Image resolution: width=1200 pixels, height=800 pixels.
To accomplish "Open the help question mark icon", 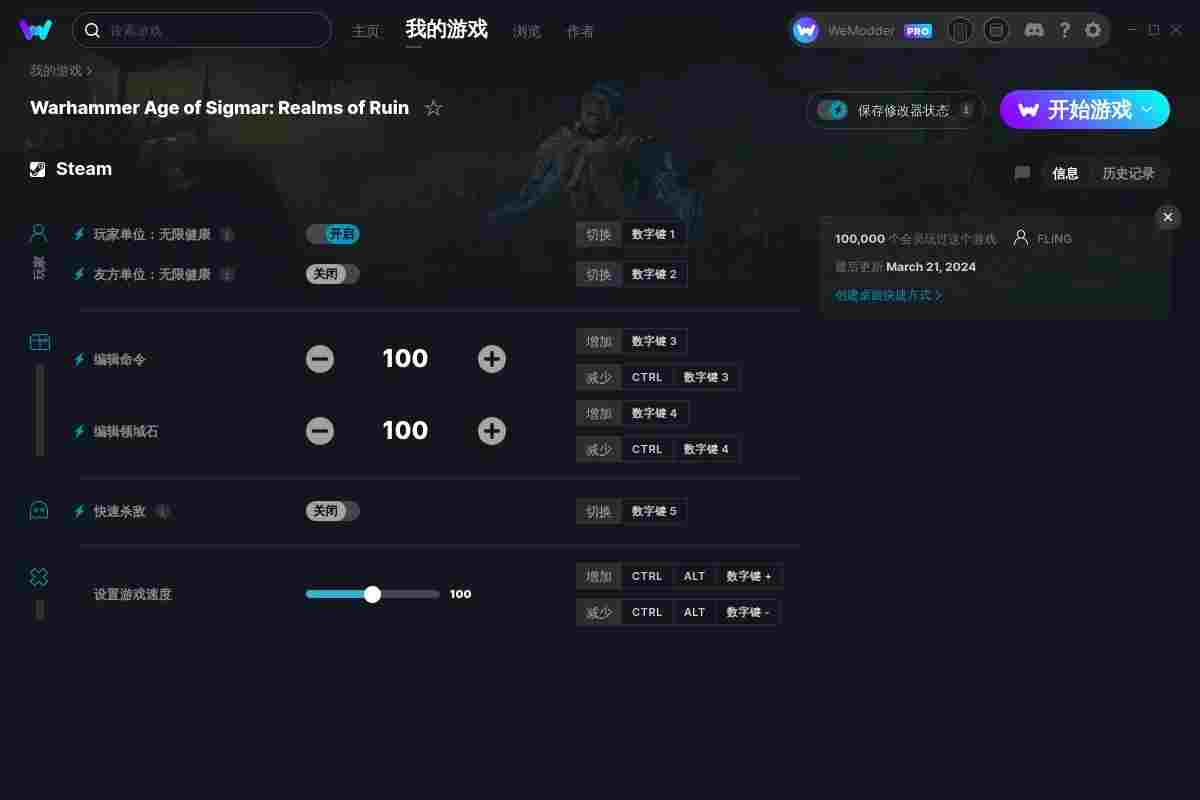I will [x=1064, y=30].
